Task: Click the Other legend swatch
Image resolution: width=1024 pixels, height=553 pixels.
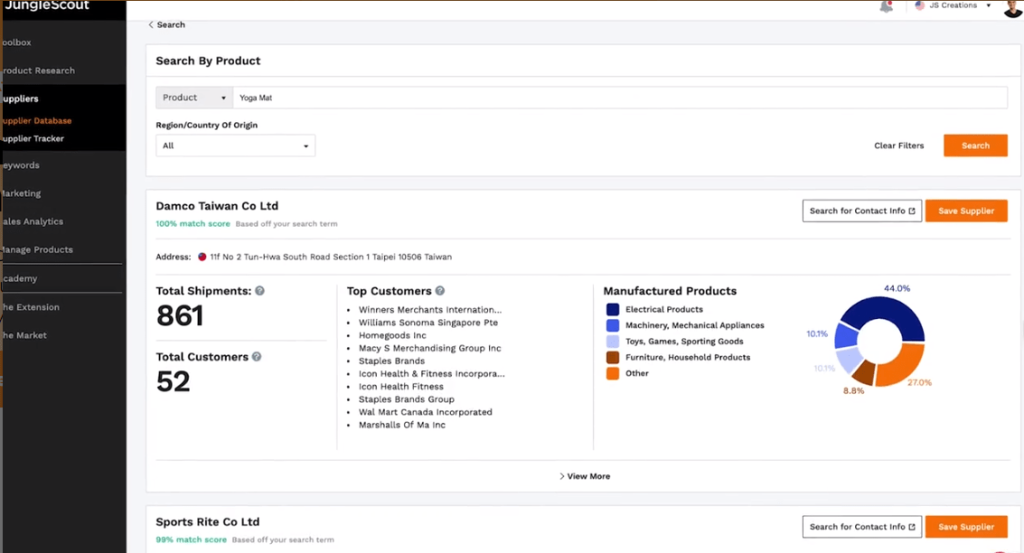Action: pos(613,373)
